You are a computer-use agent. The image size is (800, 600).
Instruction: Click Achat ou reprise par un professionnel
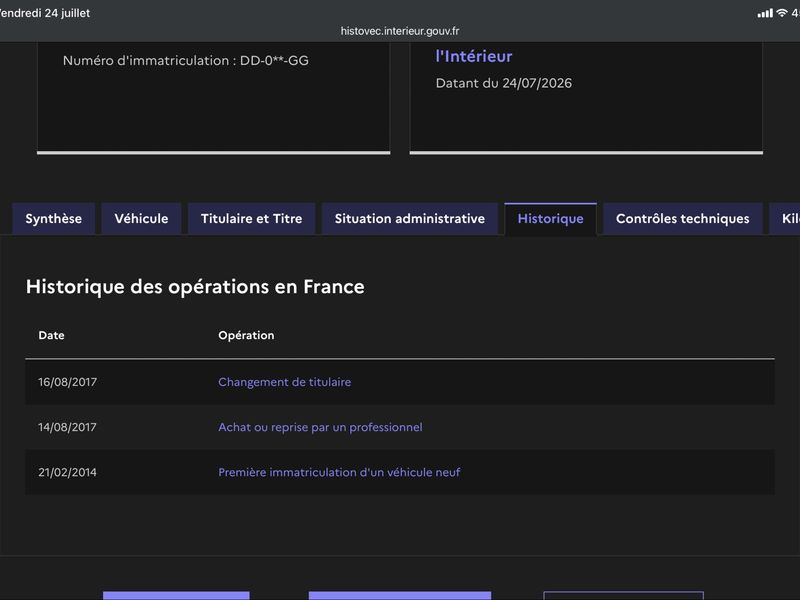click(320, 427)
